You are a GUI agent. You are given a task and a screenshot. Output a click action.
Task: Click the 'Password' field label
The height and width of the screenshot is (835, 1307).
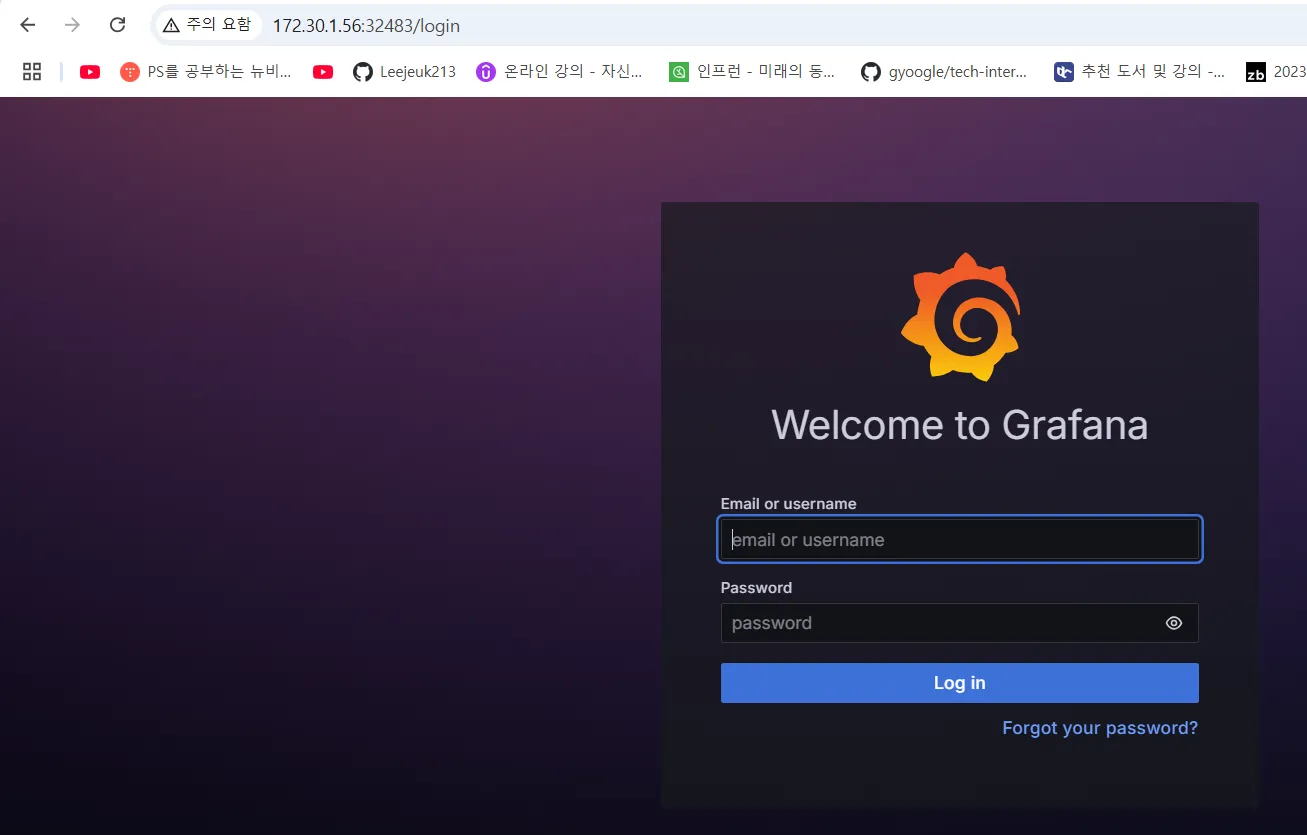(x=756, y=588)
